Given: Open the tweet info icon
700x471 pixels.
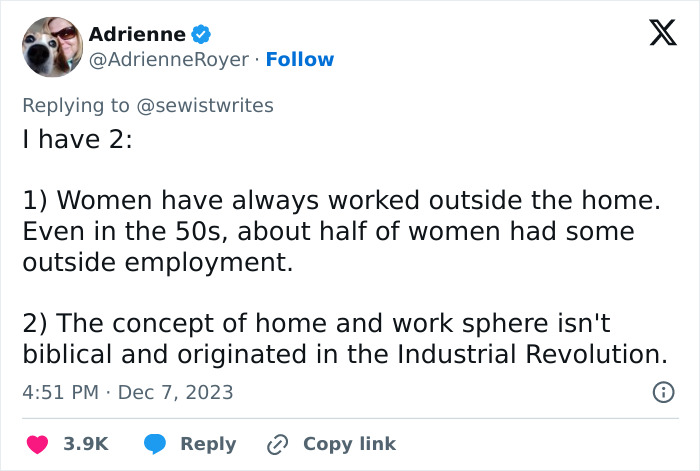Looking at the screenshot, I should (662, 393).
